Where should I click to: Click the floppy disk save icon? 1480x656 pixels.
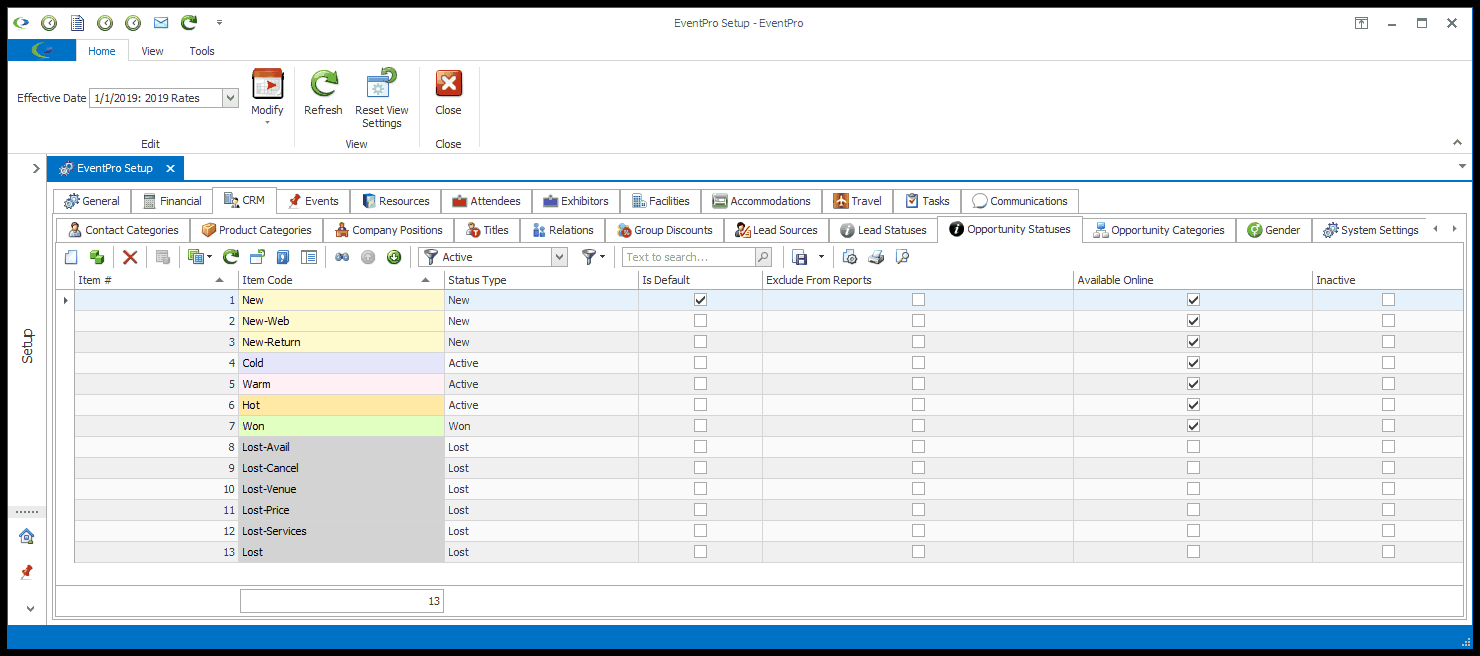click(x=799, y=257)
